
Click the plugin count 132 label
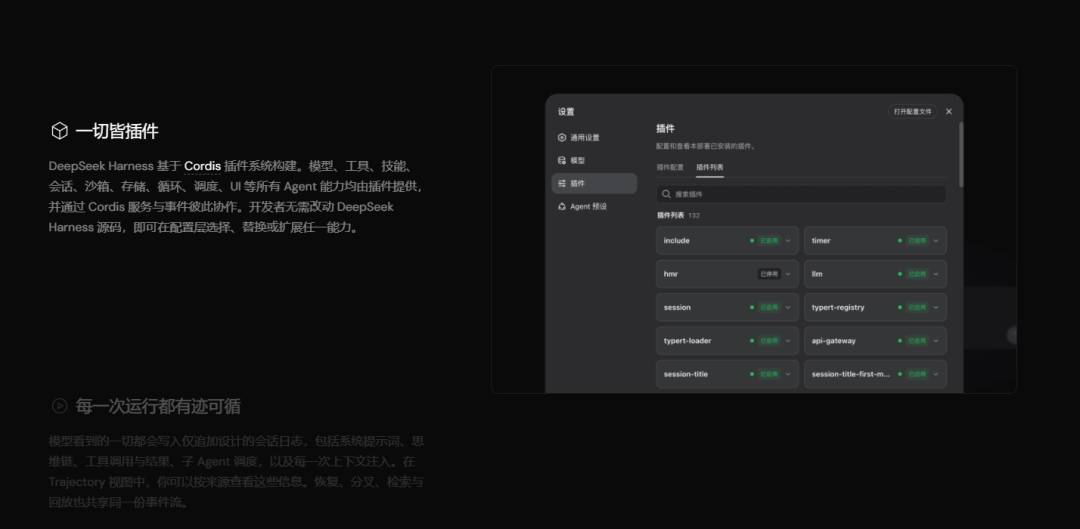[694, 216]
